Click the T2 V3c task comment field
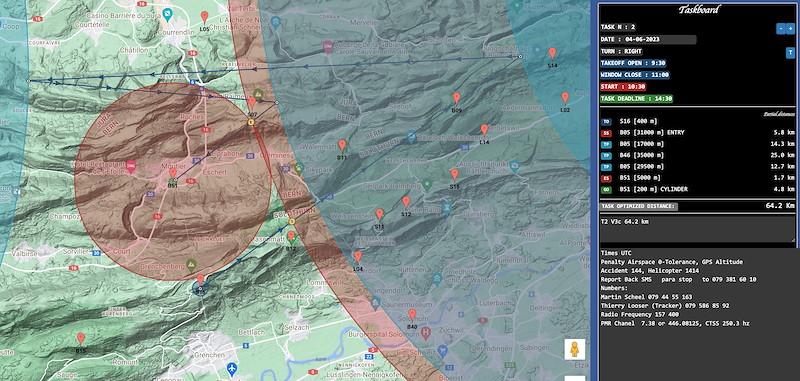This screenshot has height=381, width=800. (x=697, y=228)
